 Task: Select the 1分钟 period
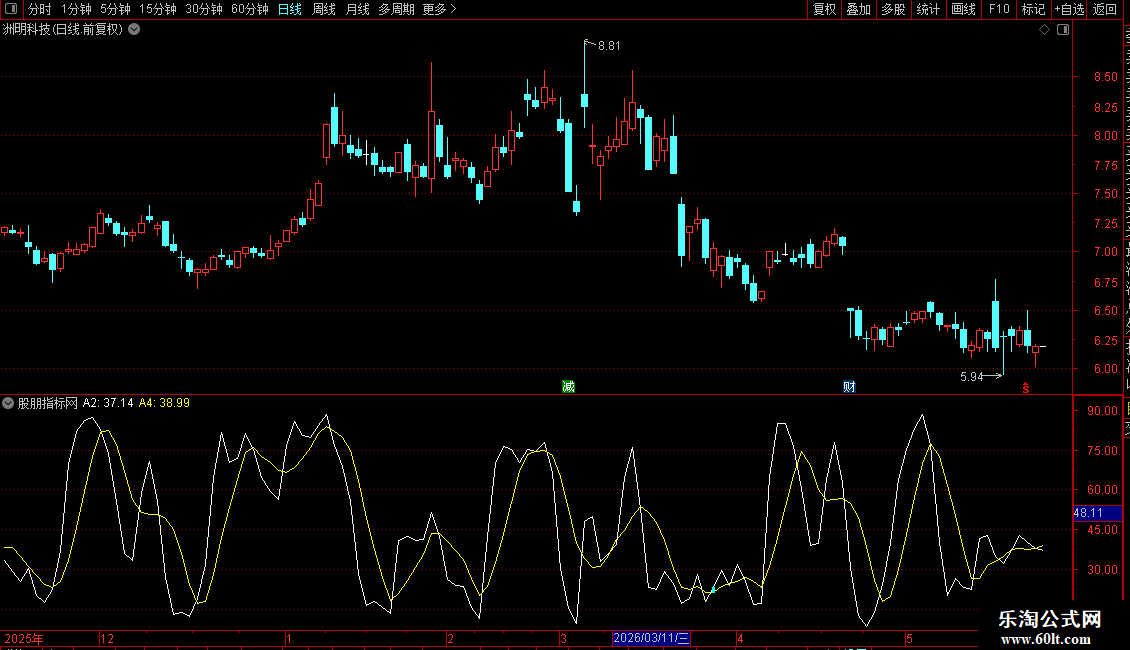pos(76,9)
